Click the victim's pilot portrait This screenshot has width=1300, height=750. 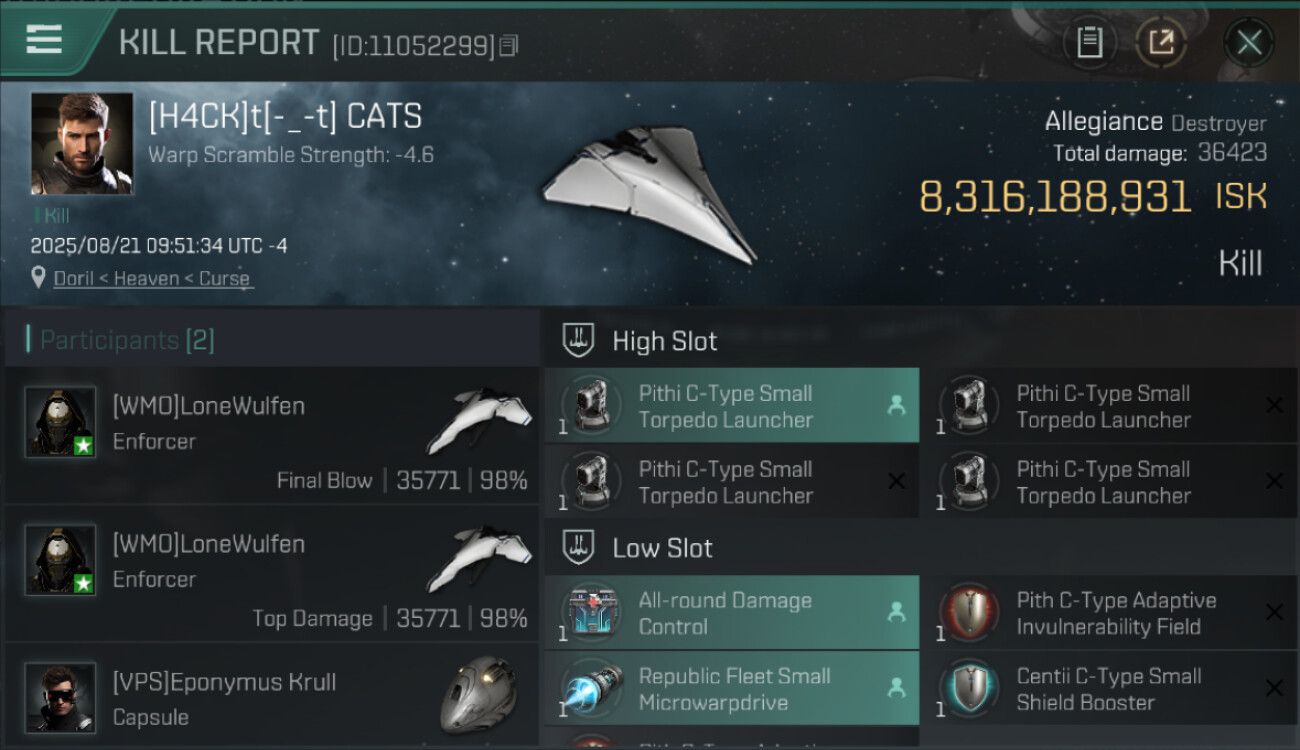click(x=81, y=144)
